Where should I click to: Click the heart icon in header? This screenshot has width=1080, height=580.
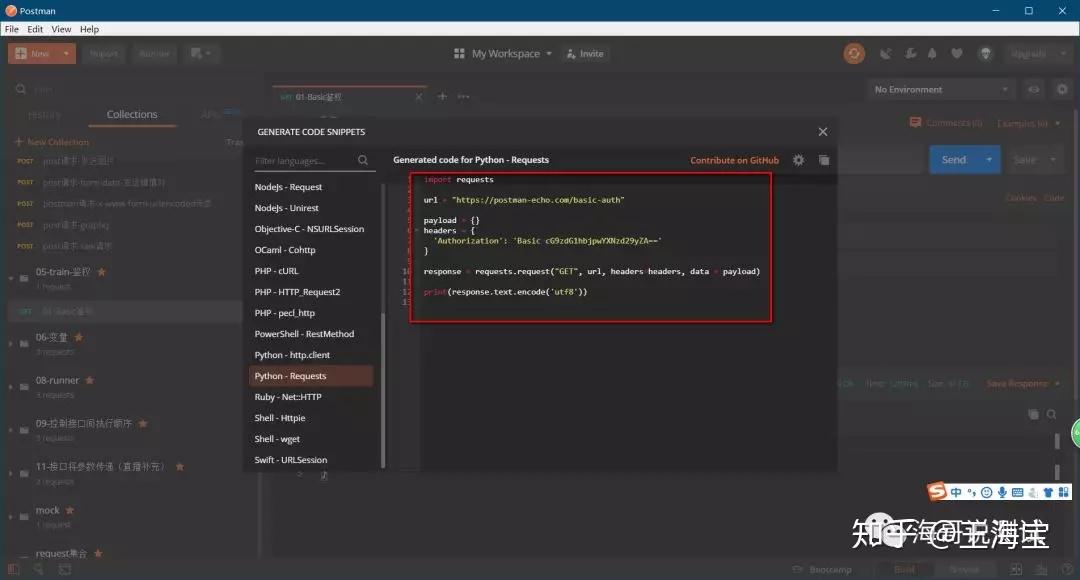pos(957,54)
